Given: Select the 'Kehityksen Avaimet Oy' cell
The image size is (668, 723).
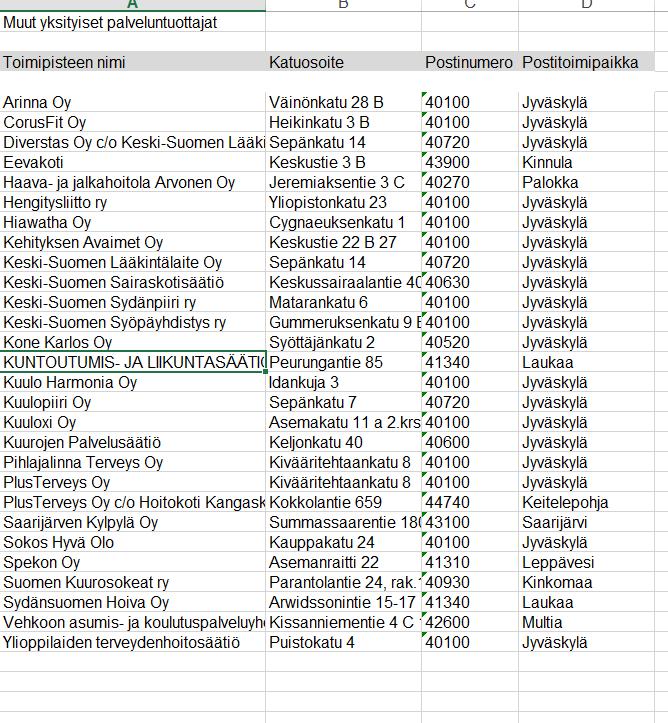Looking at the screenshot, I should click(133, 242).
